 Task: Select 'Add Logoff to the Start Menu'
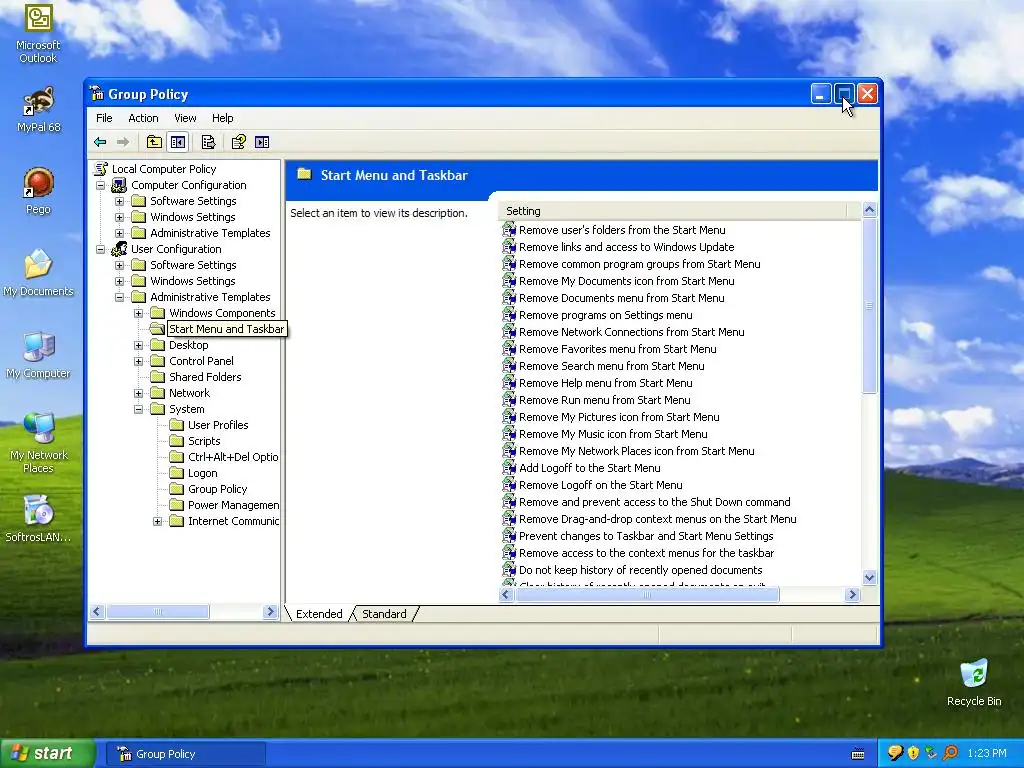(590, 468)
